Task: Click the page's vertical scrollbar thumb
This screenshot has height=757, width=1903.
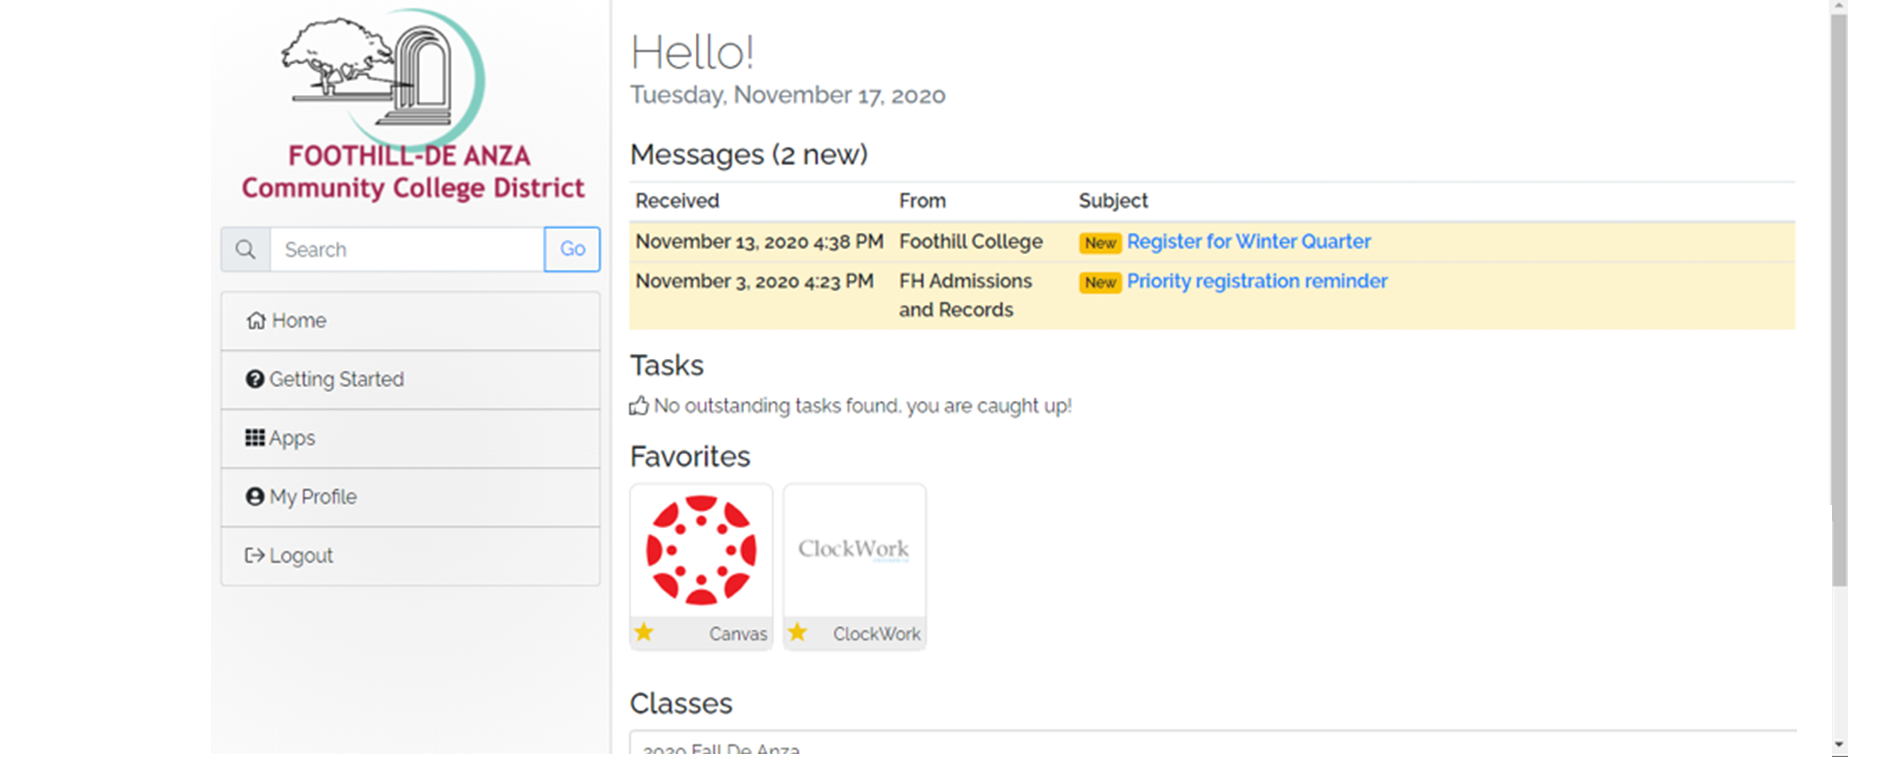Action: point(1839,300)
